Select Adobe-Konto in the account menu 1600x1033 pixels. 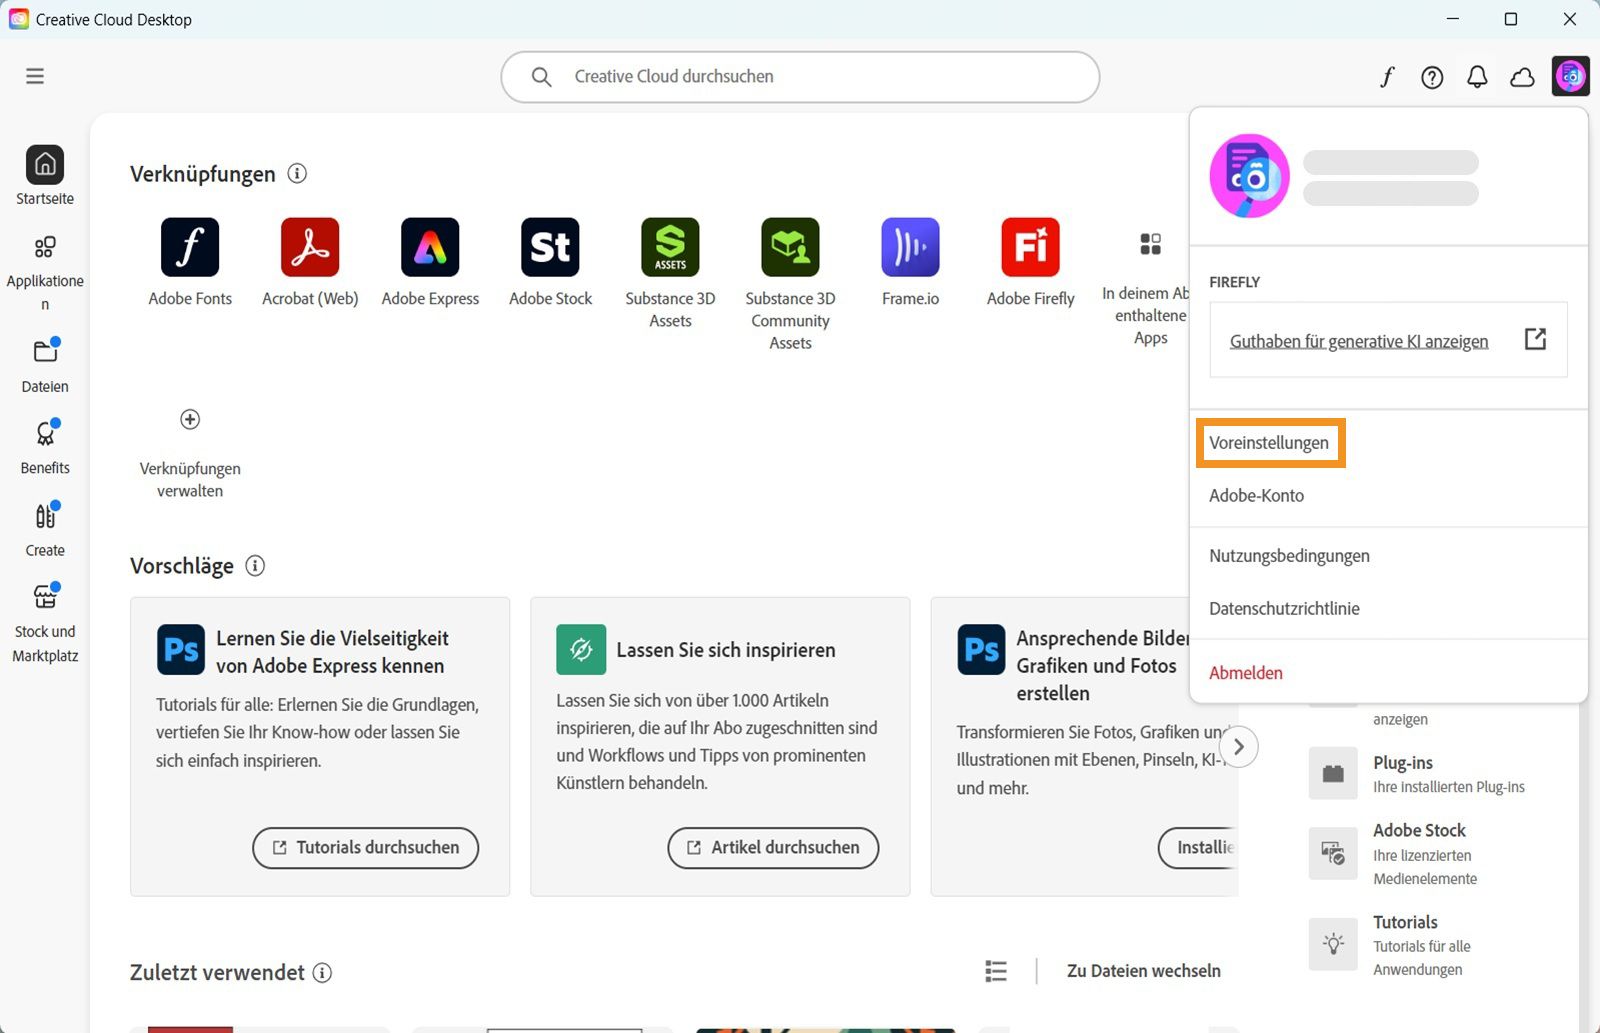coord(1256,496)
